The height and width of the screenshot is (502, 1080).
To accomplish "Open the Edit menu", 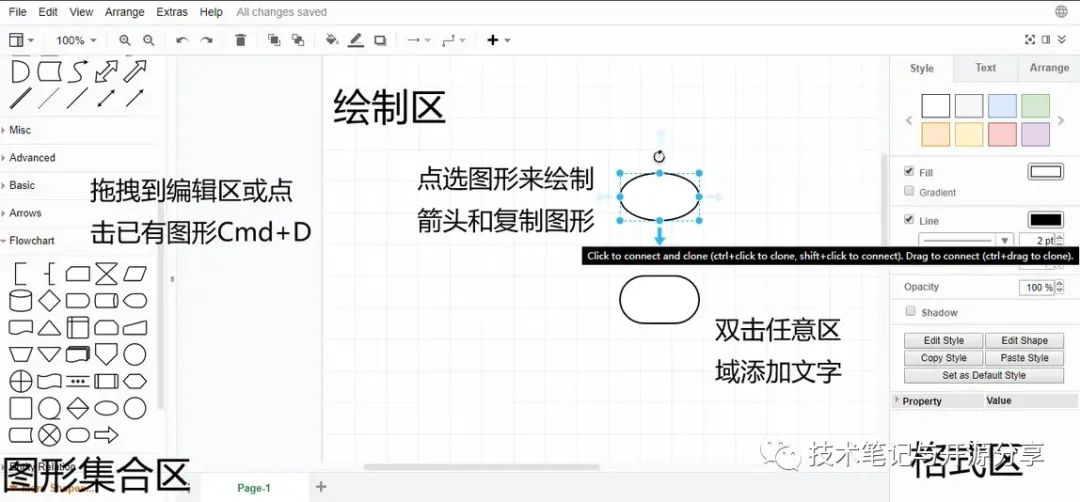I will [x=48, y=12].
